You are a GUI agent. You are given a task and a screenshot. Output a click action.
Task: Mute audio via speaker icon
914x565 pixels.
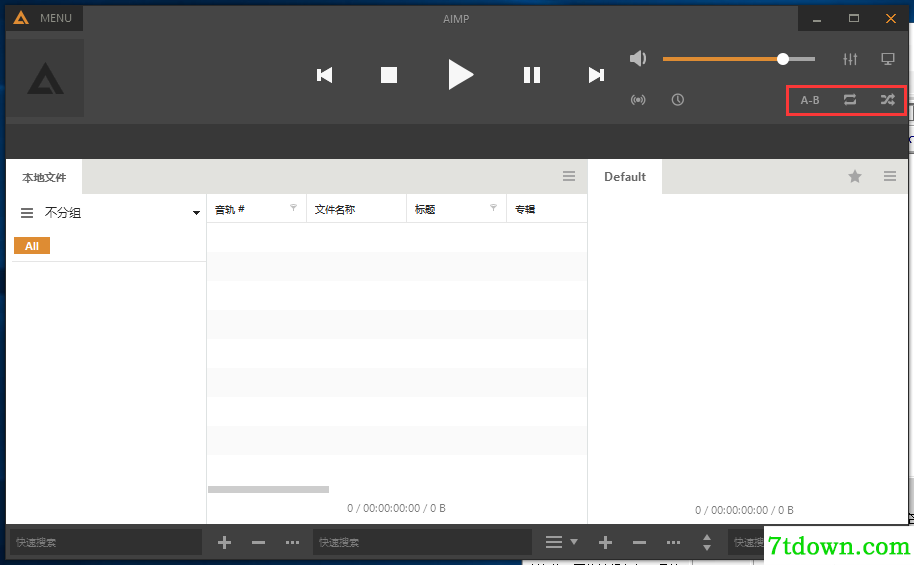click(x=638, y=58)
